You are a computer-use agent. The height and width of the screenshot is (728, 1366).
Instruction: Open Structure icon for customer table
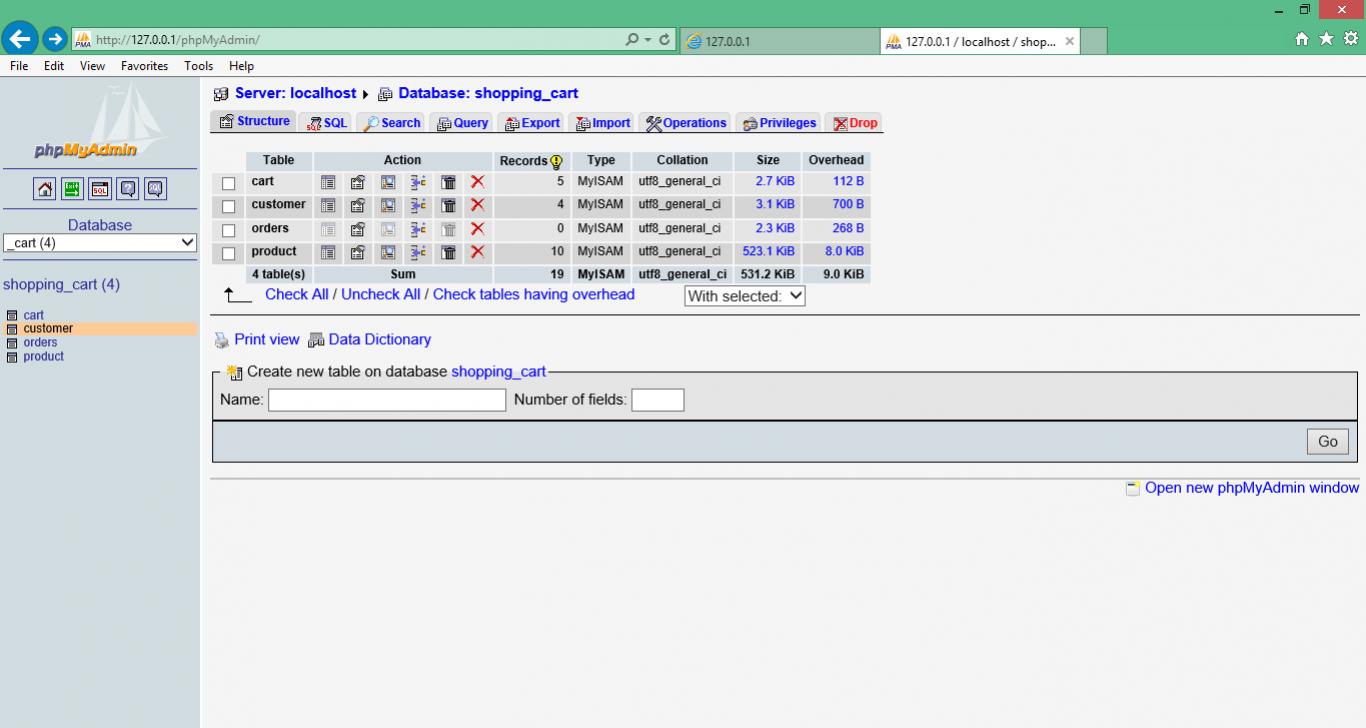(358, 205)
